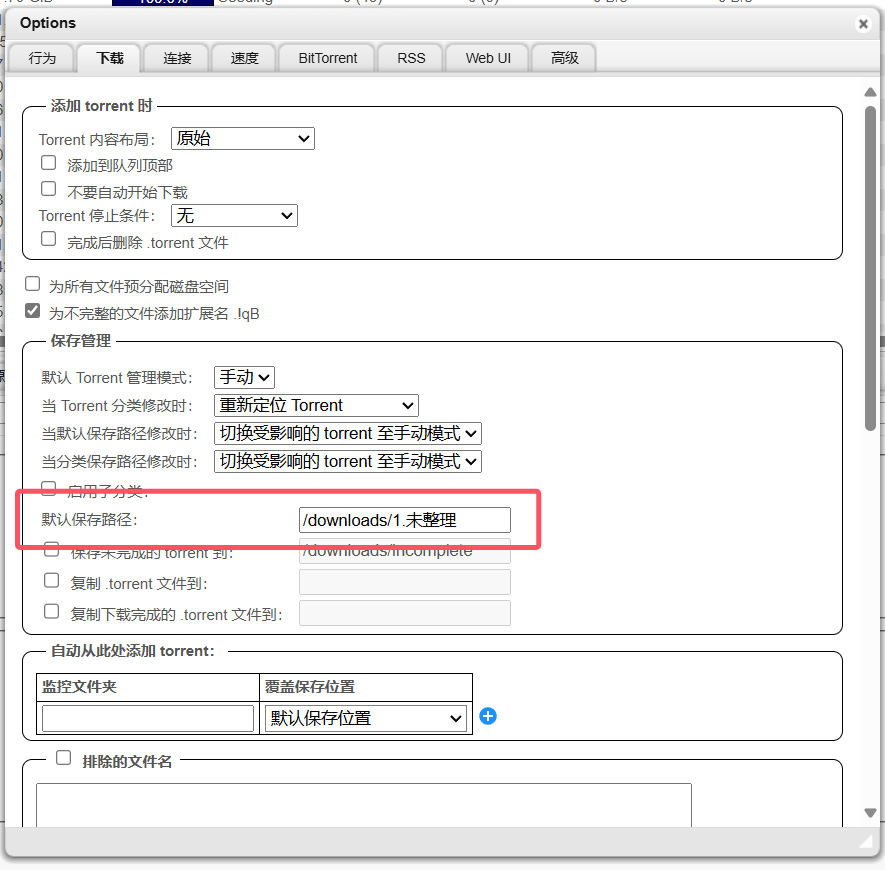Enable 添加到队列顶部 checkbox
The height and width of the screenshot is (870, 885).
tap(48, 163)
